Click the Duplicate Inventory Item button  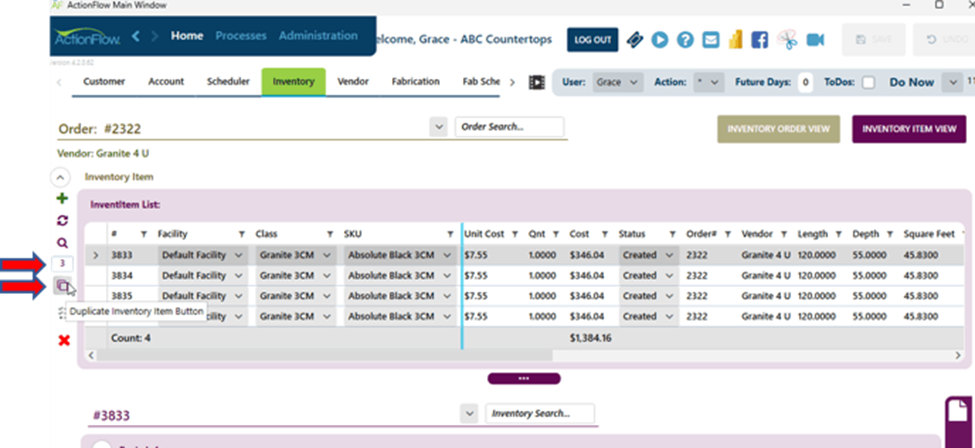(x=62, y=286)
